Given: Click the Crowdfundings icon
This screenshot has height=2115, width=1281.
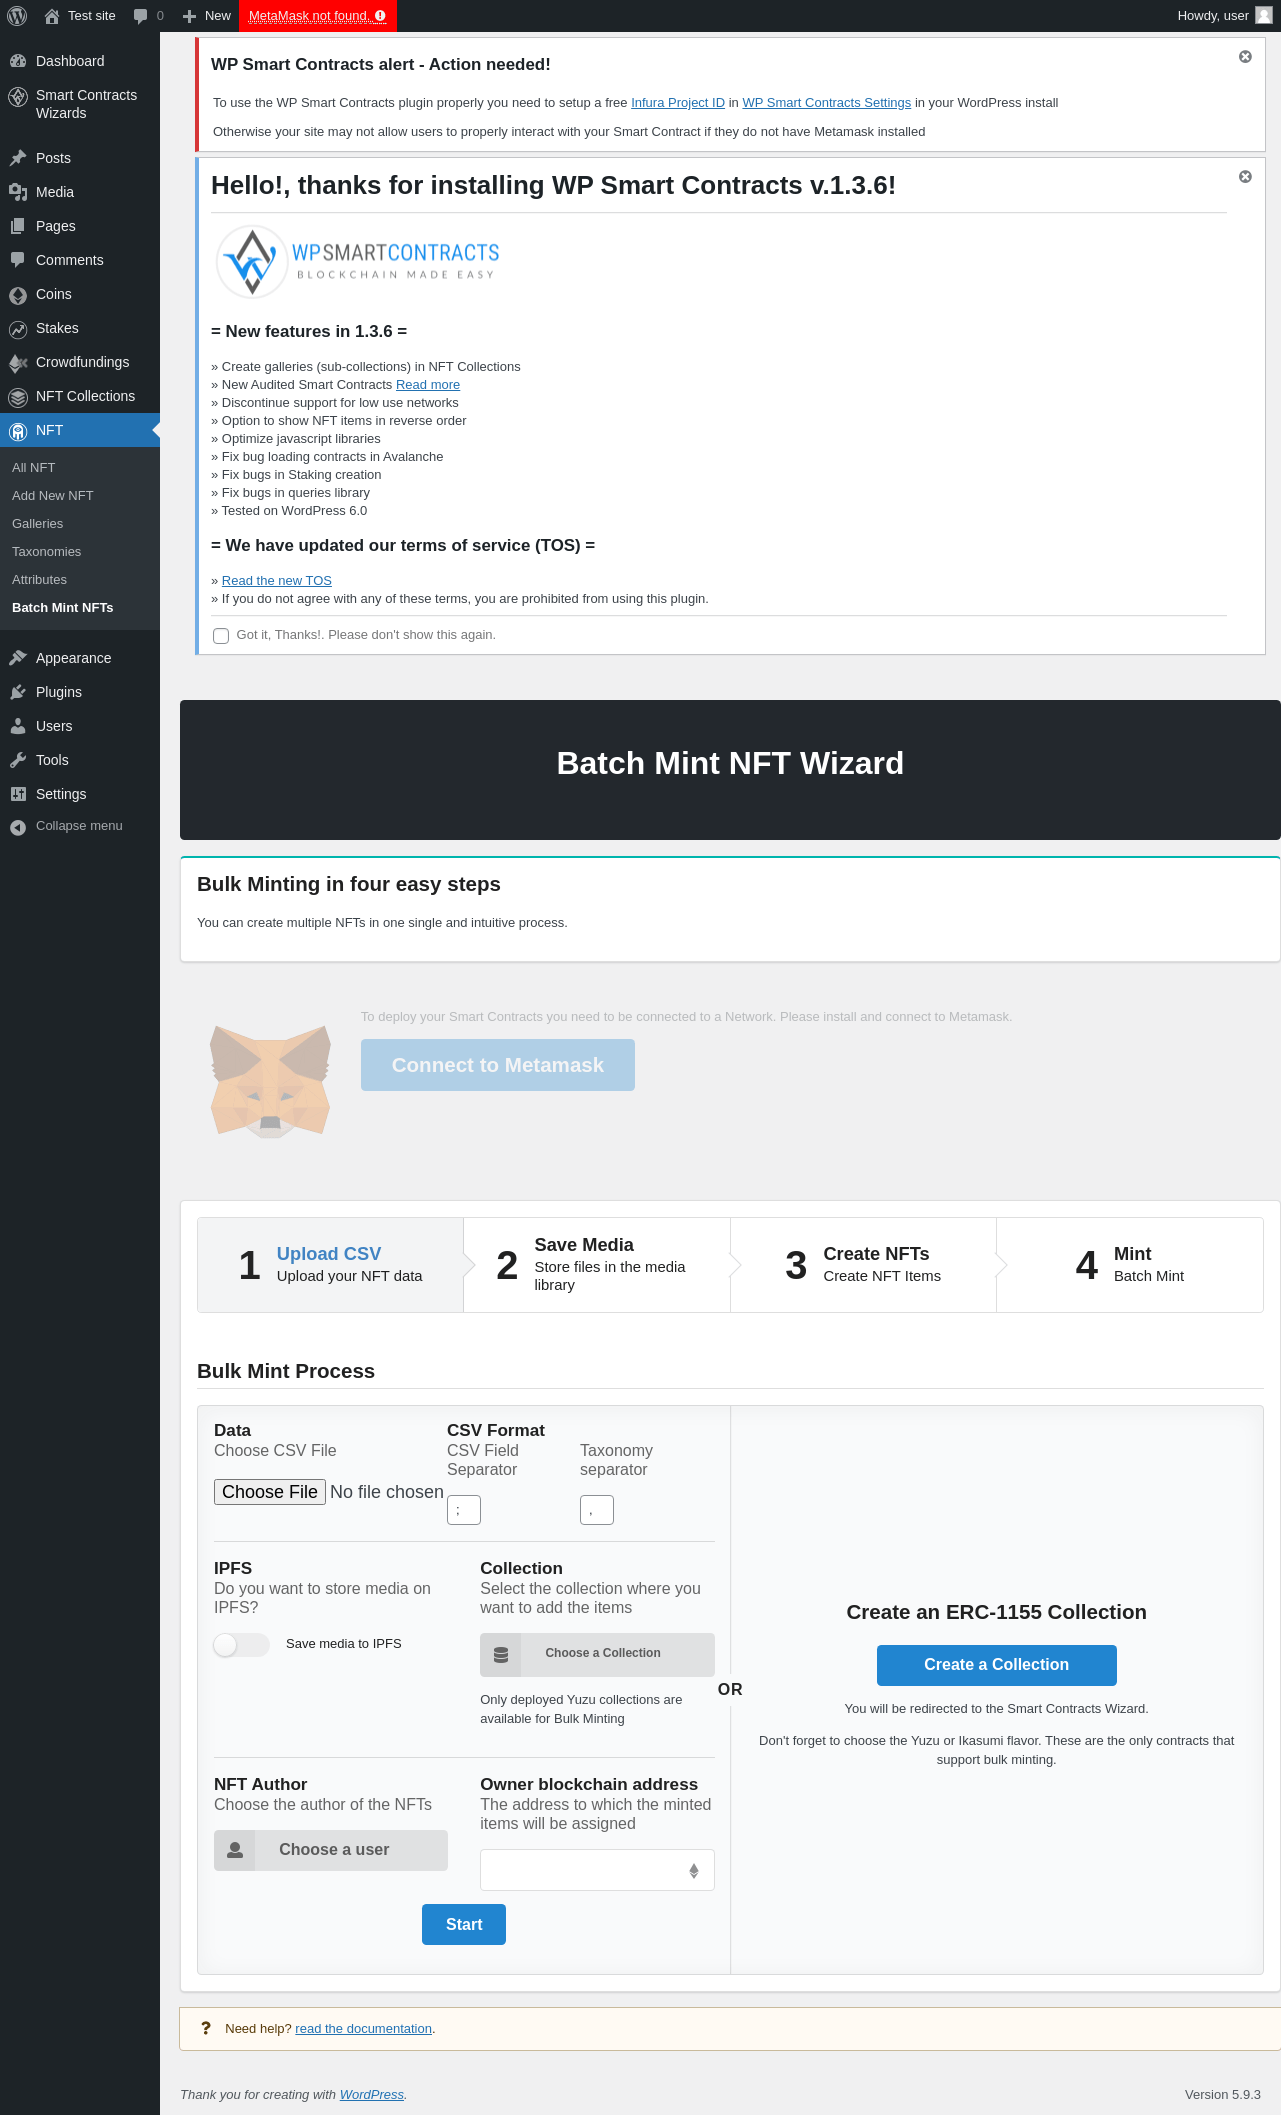Looking at the screenshot, I should [x=18, y=363].
